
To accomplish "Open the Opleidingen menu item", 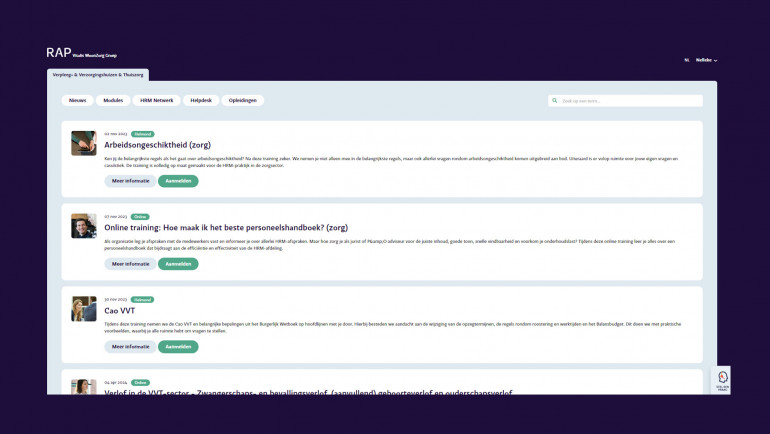I will [243, 100].
